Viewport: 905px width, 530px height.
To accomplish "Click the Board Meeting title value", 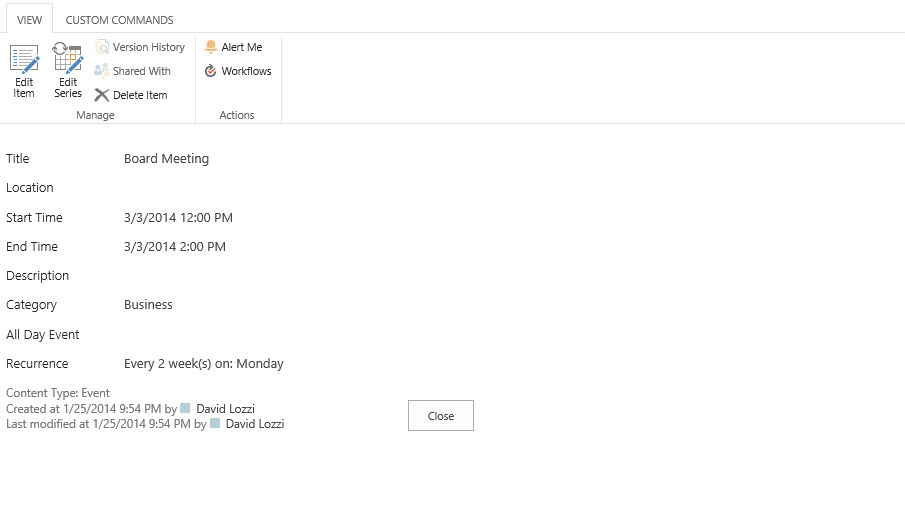I will (166, 158).
